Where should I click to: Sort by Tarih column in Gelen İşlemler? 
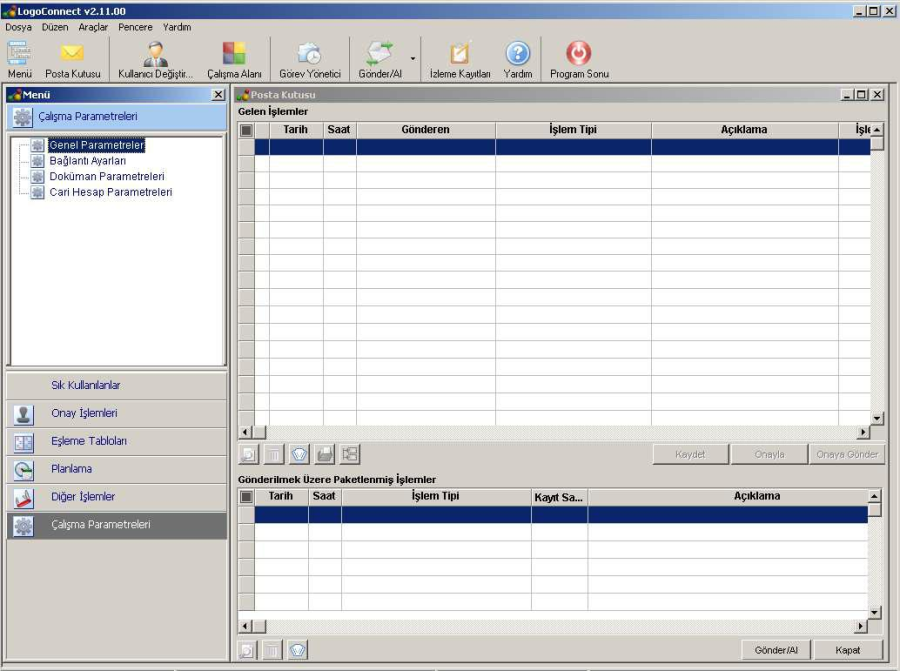296,130
